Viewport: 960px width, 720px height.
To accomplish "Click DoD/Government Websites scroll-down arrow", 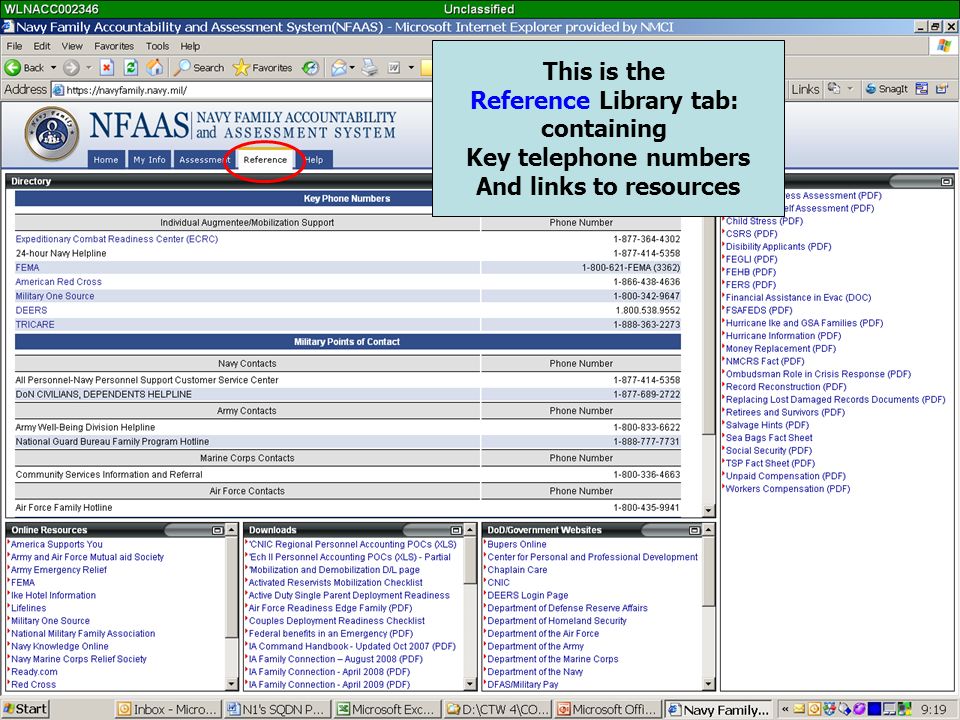I will click(x=708, y=684).
